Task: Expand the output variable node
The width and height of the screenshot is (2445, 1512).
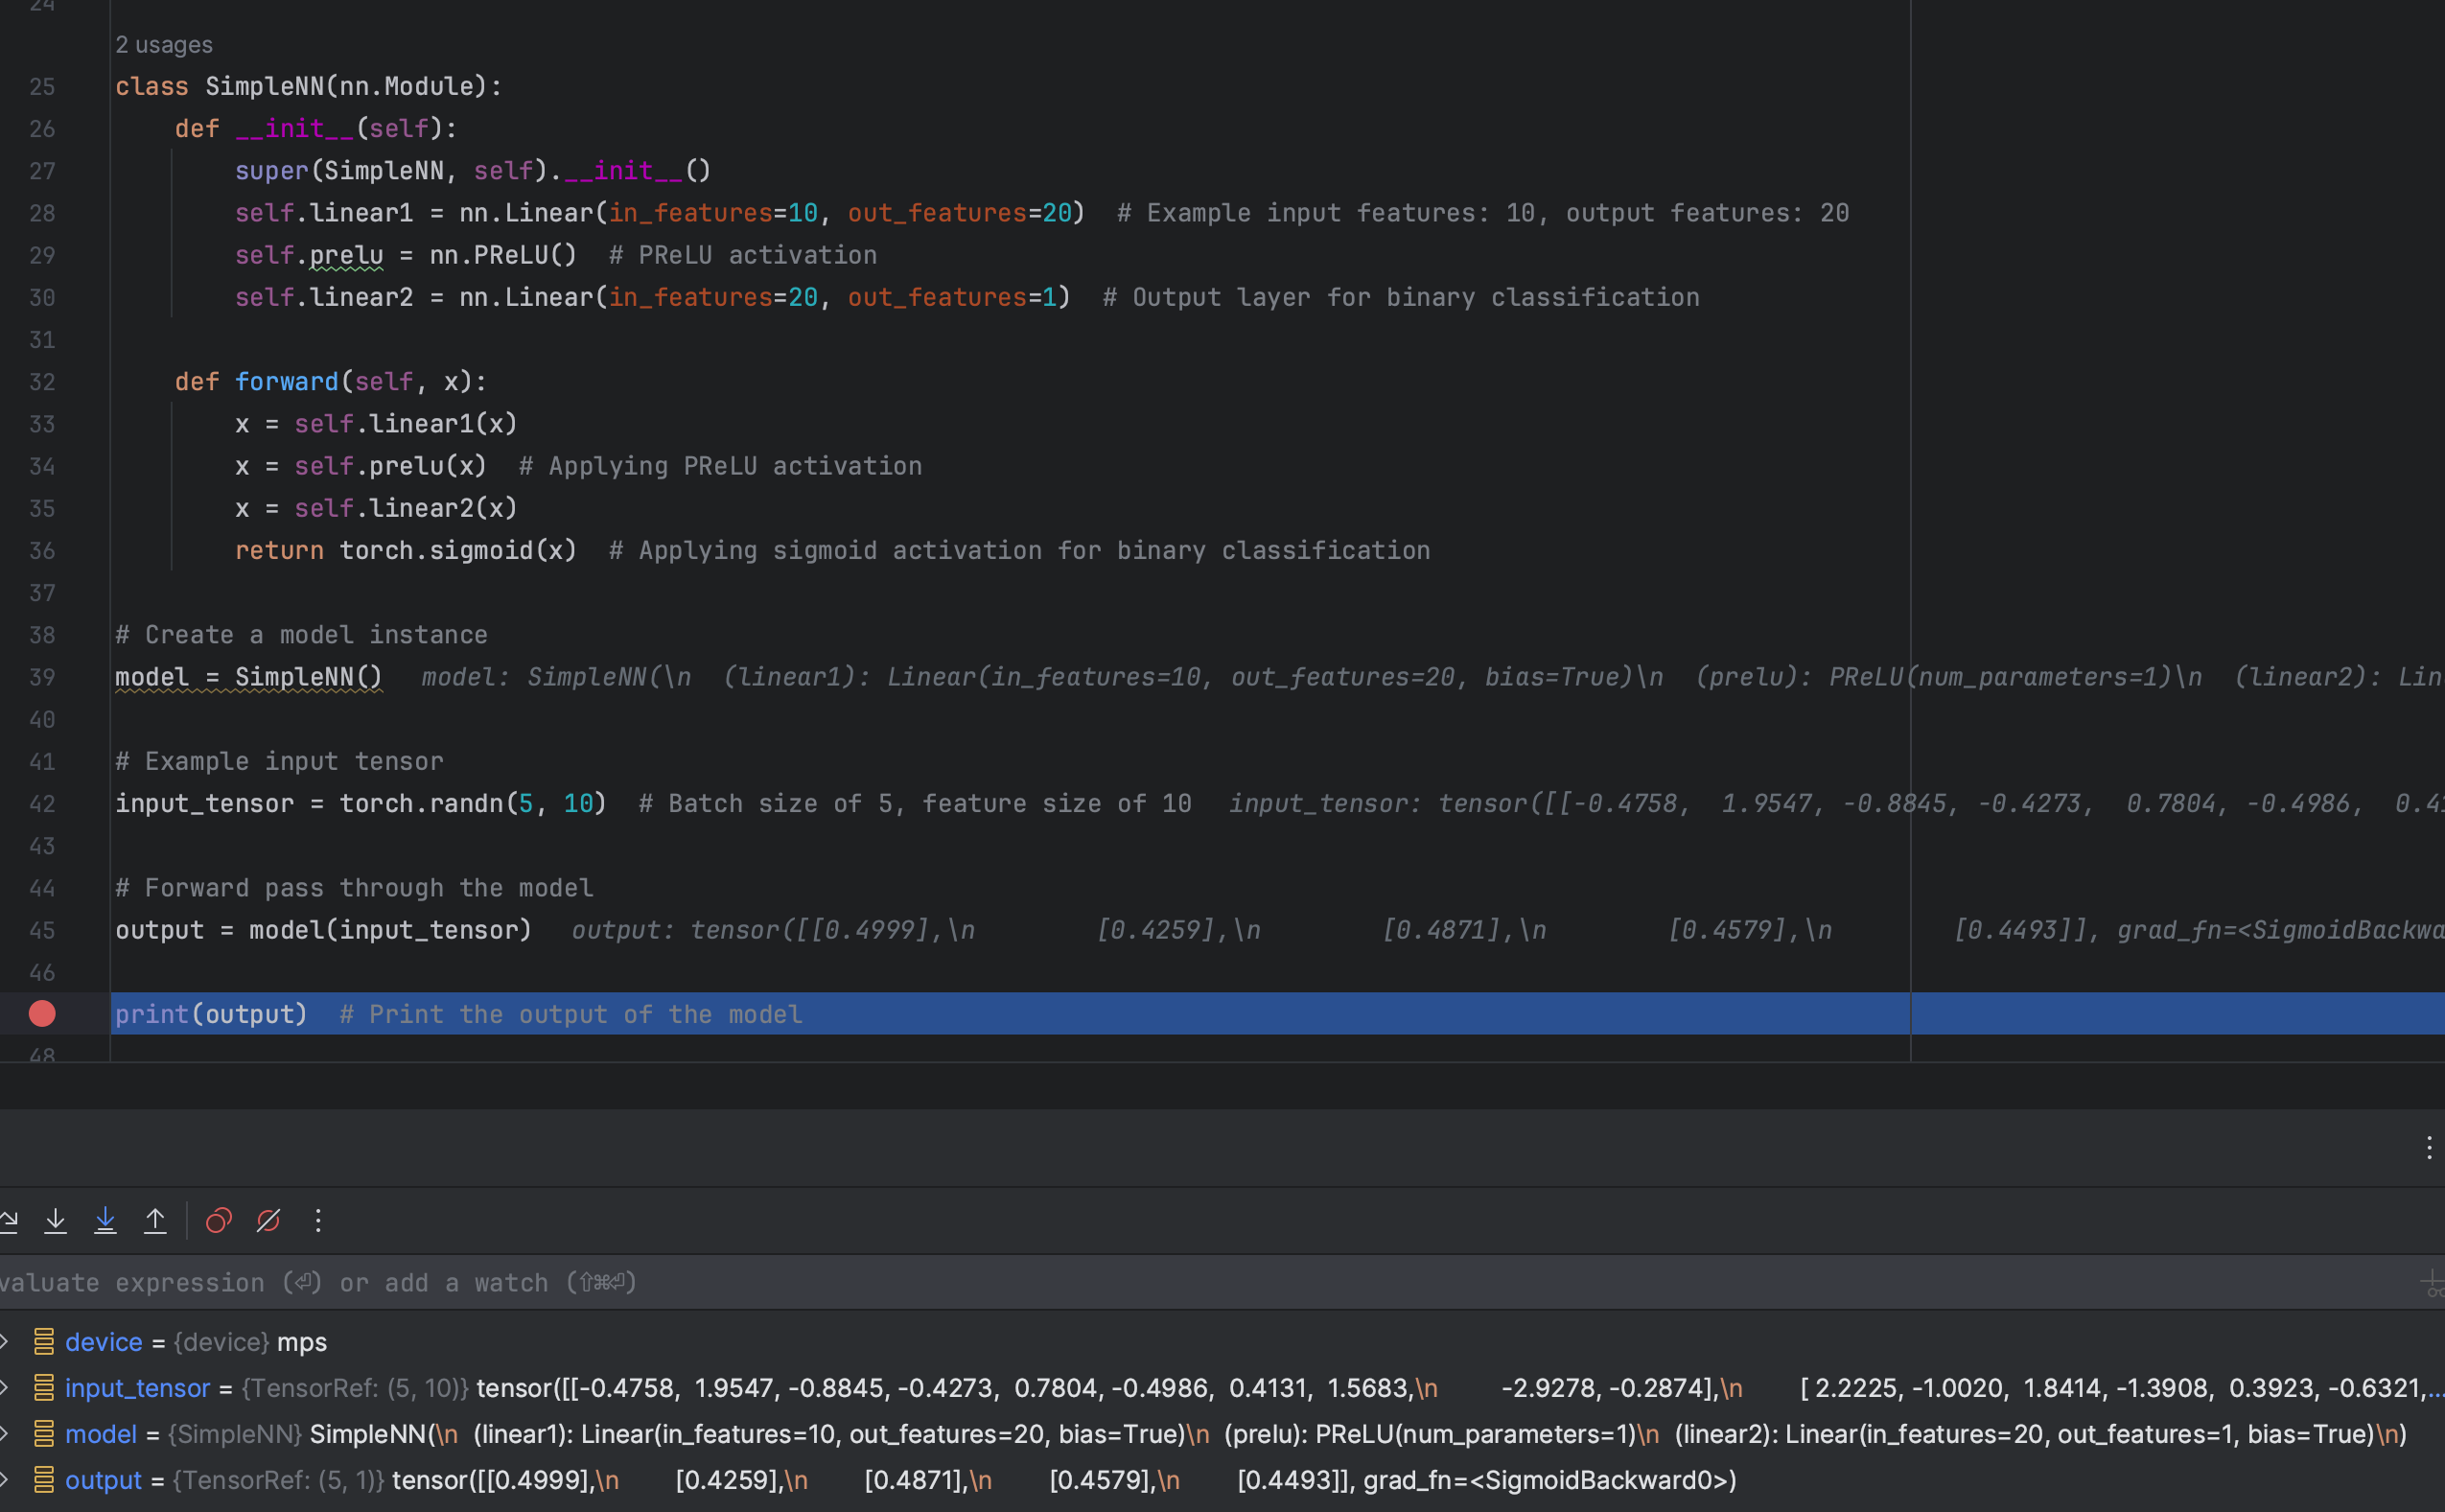Action: tap(6, 1479)
